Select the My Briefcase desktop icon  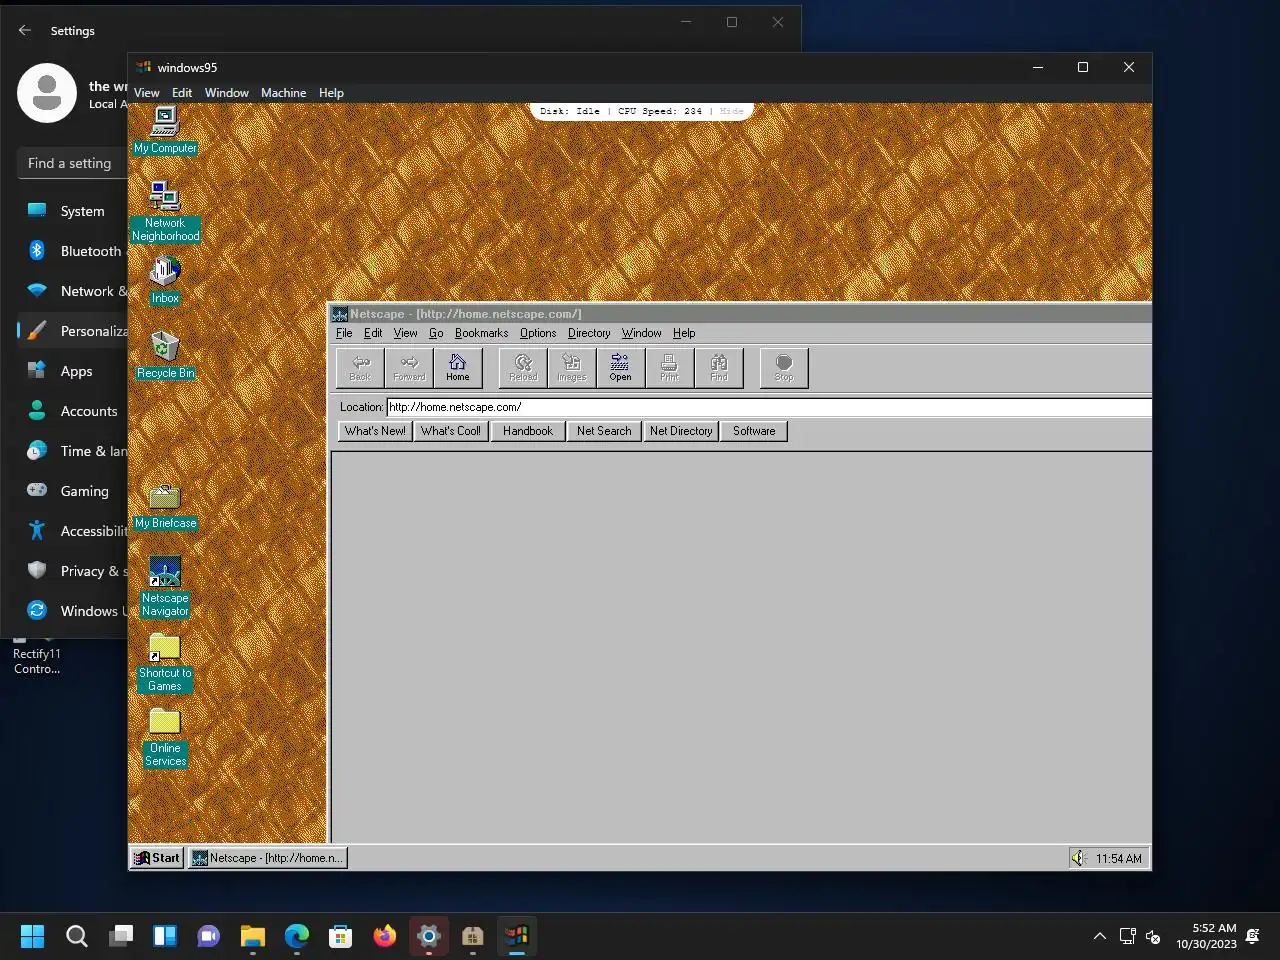(165, 506)
